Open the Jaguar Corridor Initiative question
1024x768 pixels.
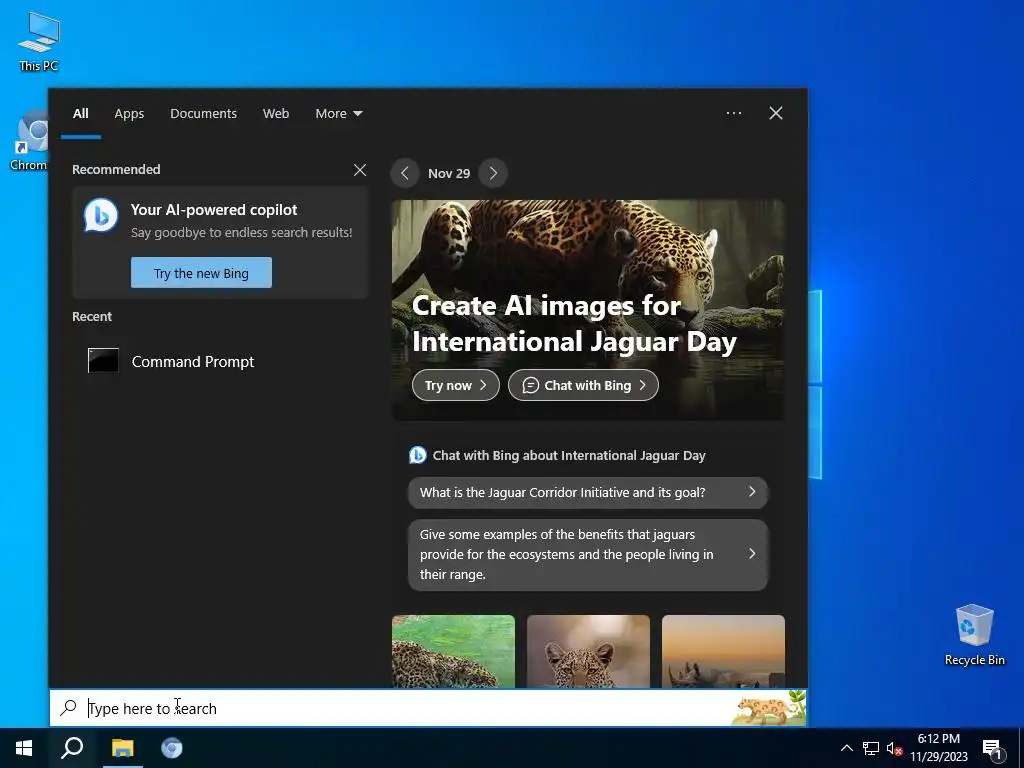click(588, 492)
